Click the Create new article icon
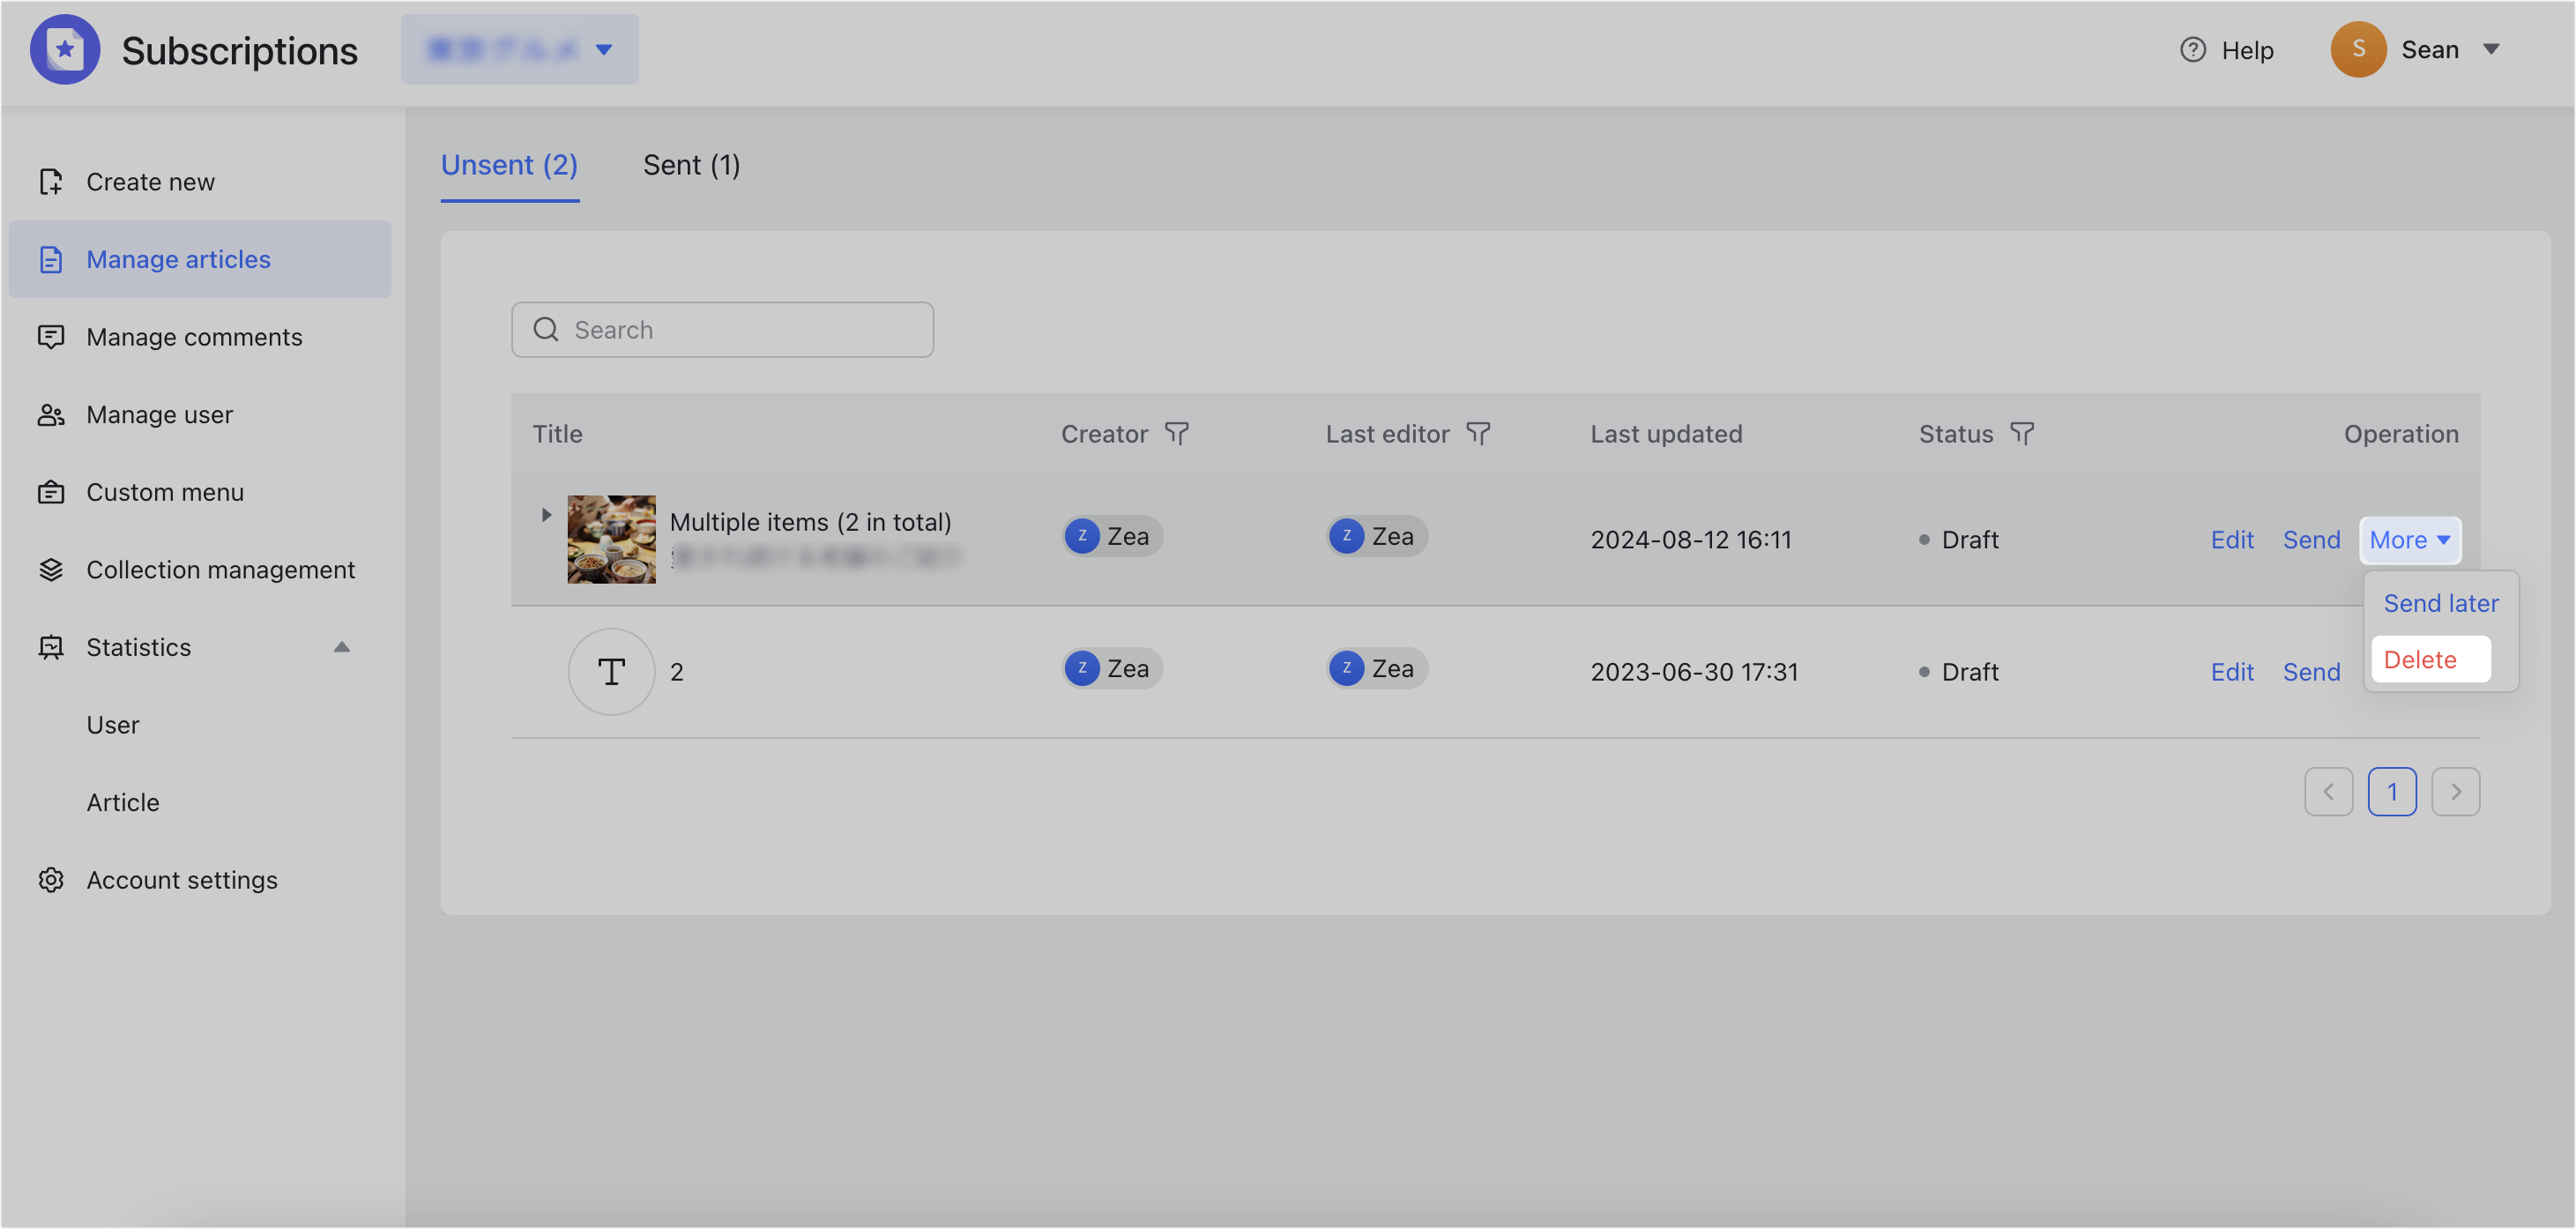The width and height of the screenshot is (2576, 1229). 51,181
